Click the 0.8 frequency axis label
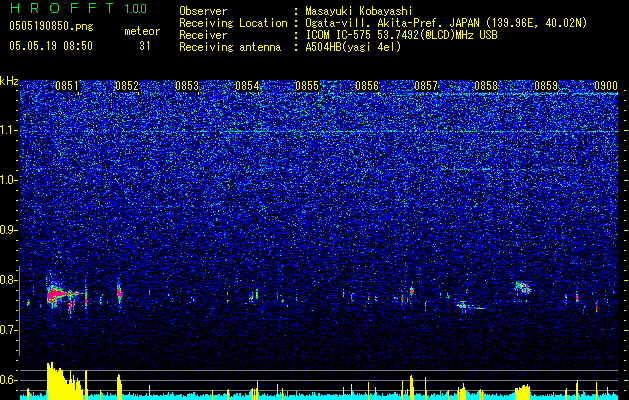 [9, 280]
